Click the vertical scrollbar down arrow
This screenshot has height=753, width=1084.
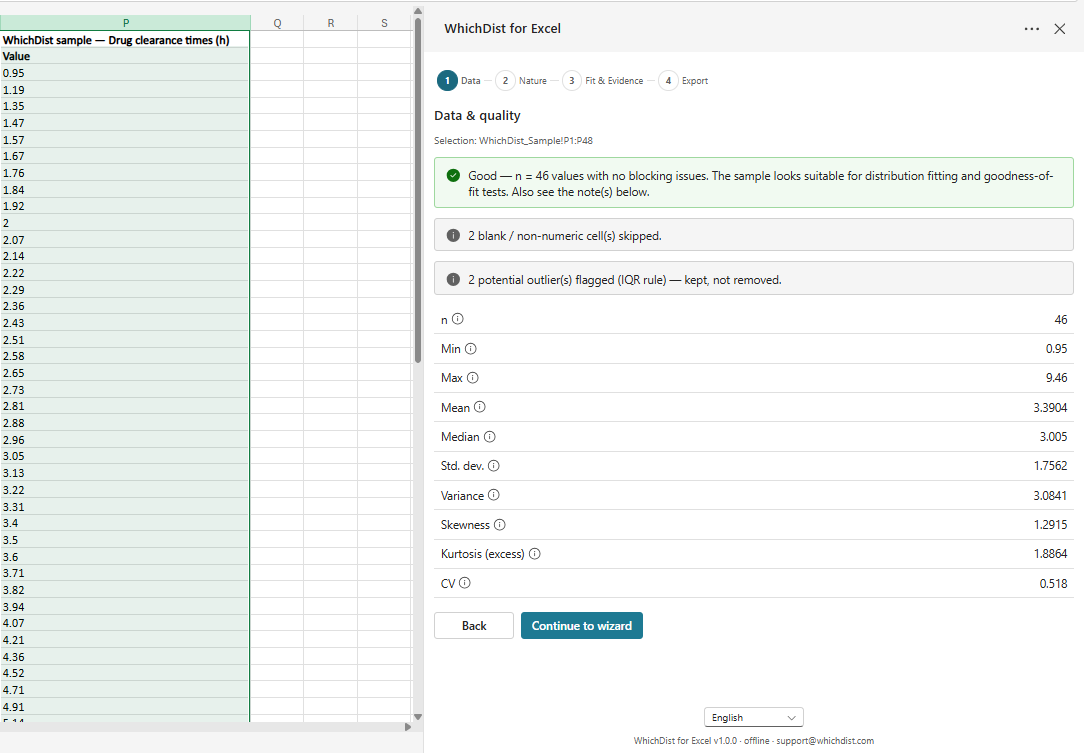click(418, 717)
